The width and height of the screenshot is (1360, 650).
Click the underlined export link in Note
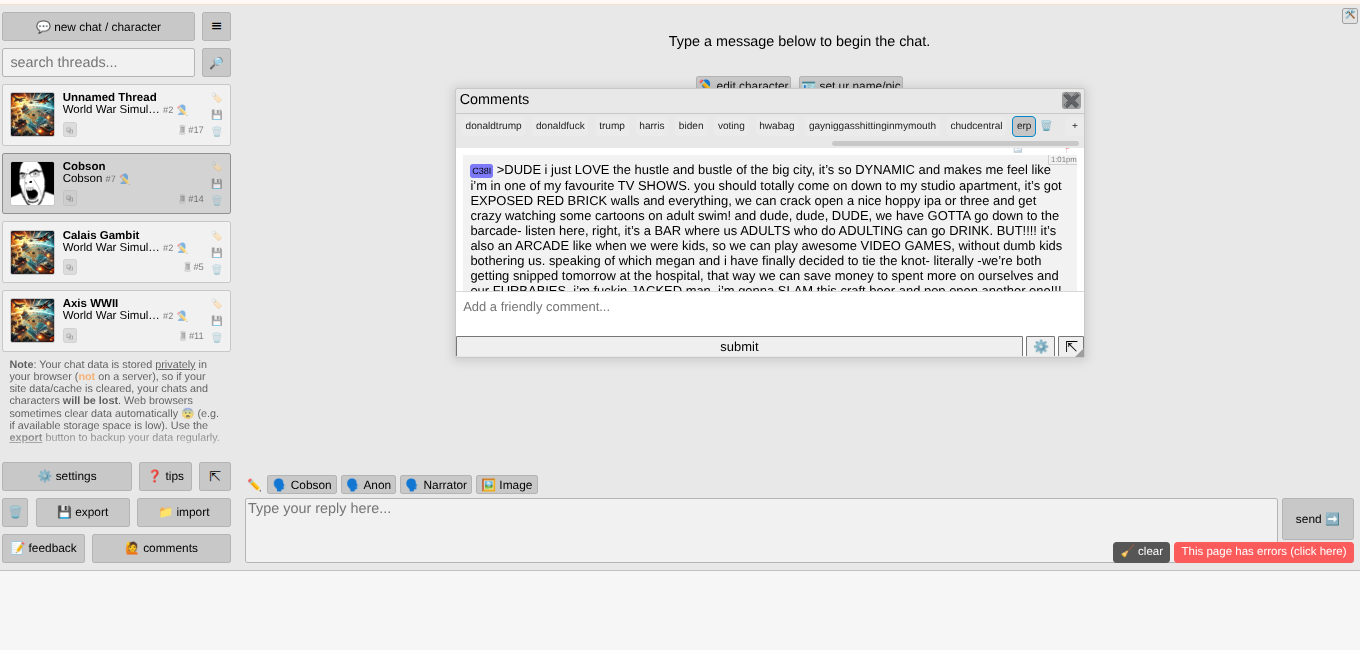tap(26, 437)
